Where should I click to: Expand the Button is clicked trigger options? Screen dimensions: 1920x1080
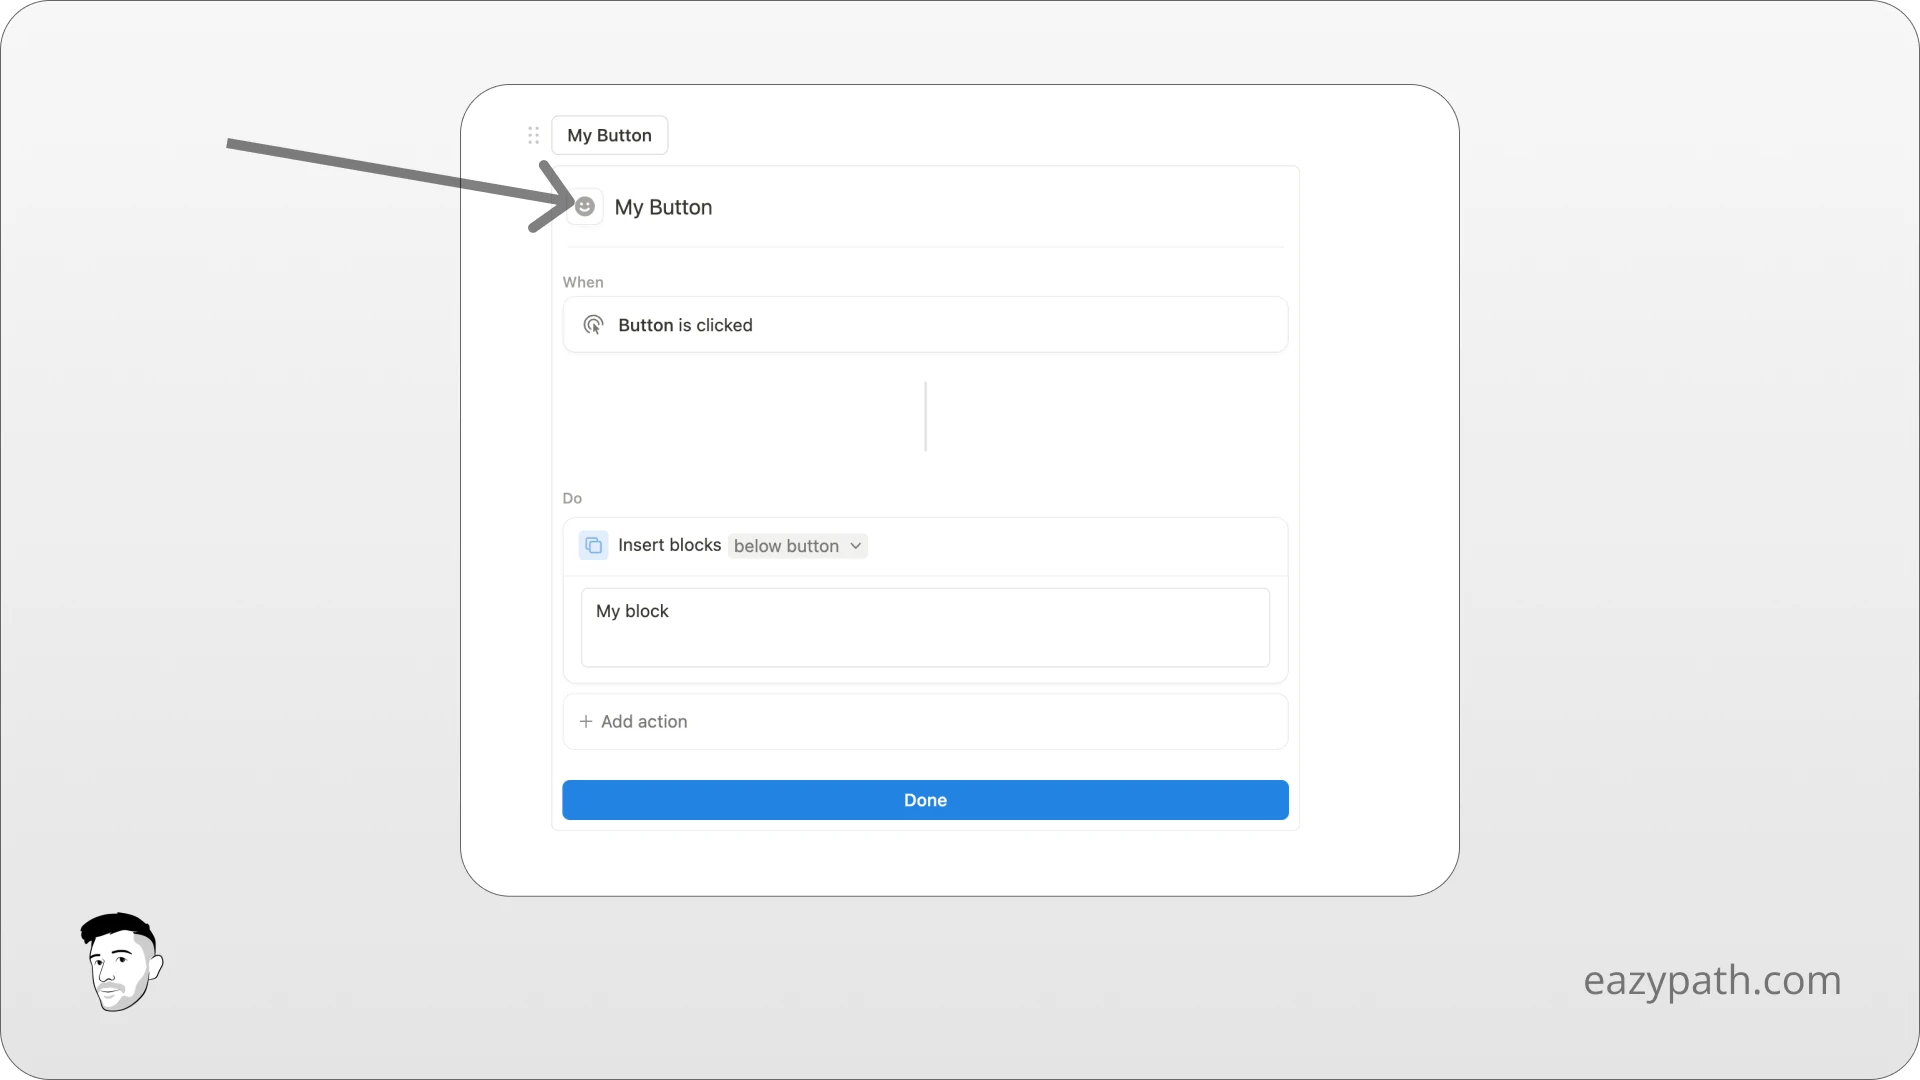click(924, 324)
